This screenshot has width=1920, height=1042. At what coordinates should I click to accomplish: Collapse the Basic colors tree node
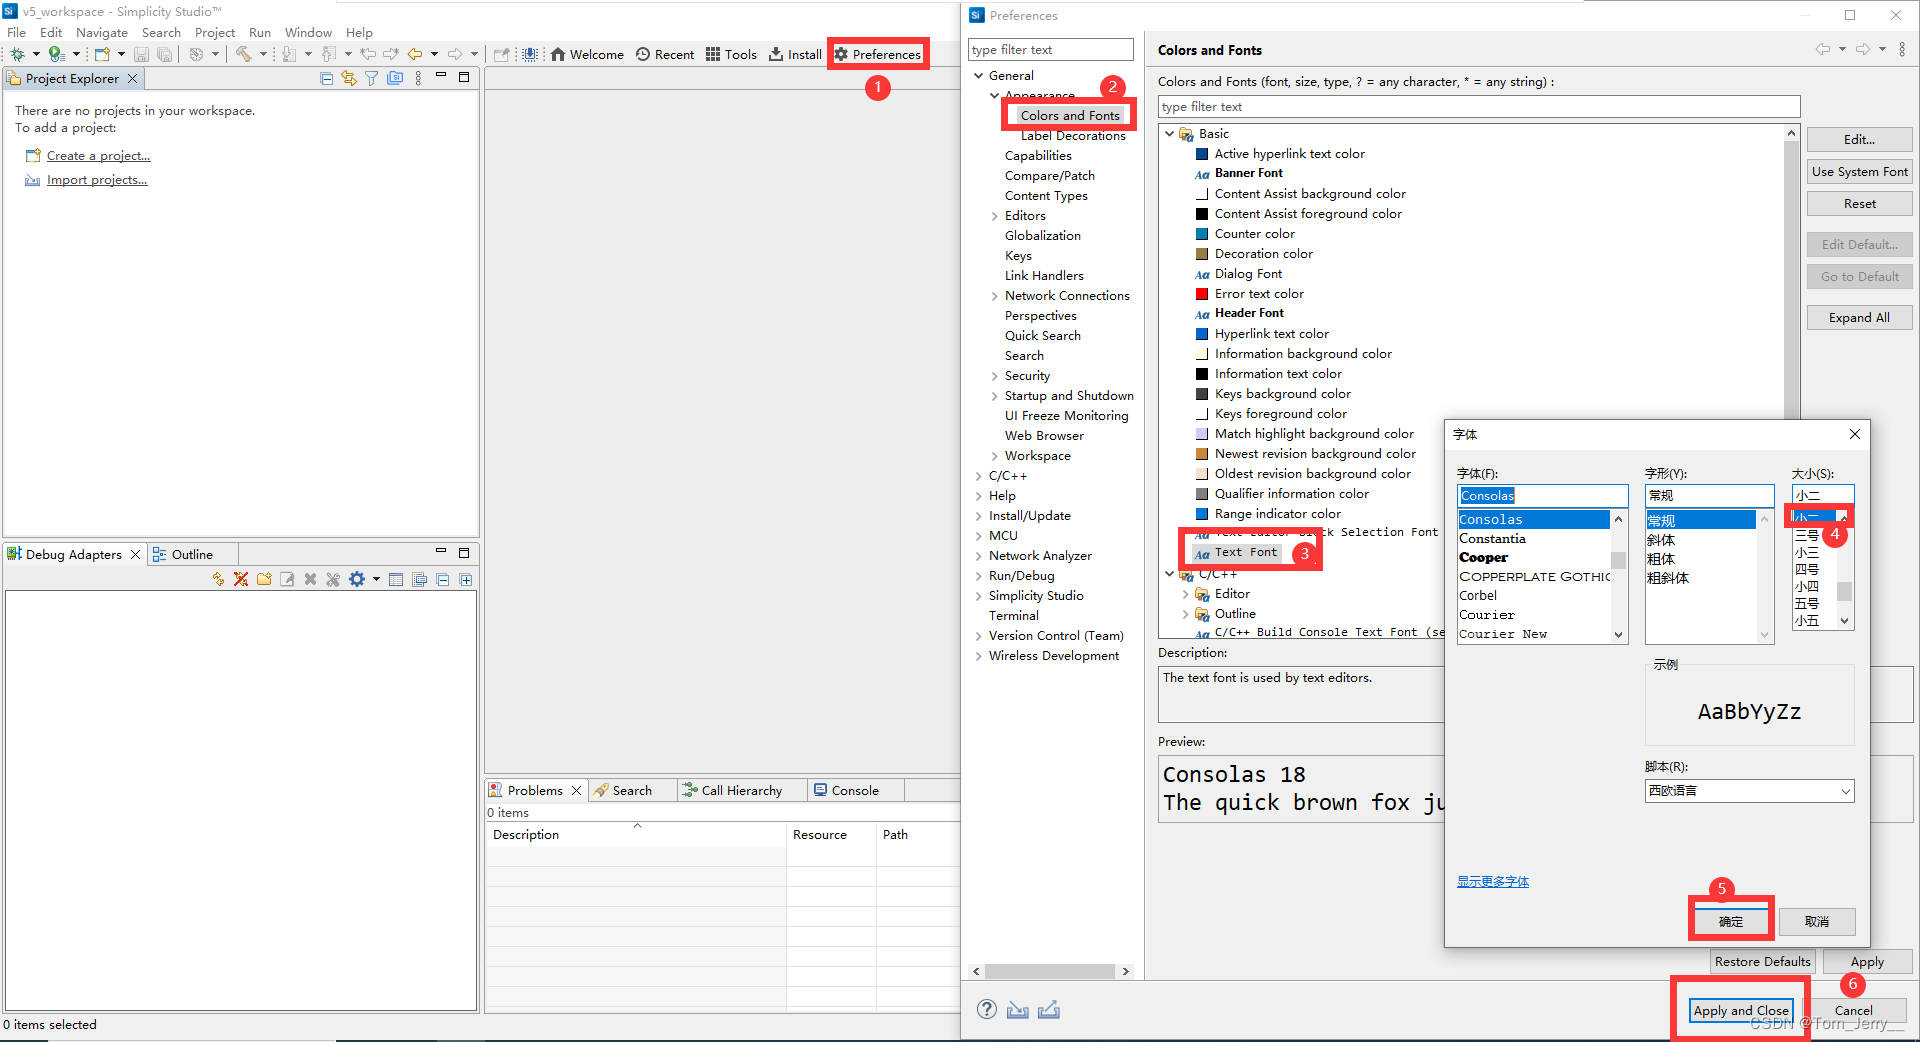click(x=1170, y=133)
